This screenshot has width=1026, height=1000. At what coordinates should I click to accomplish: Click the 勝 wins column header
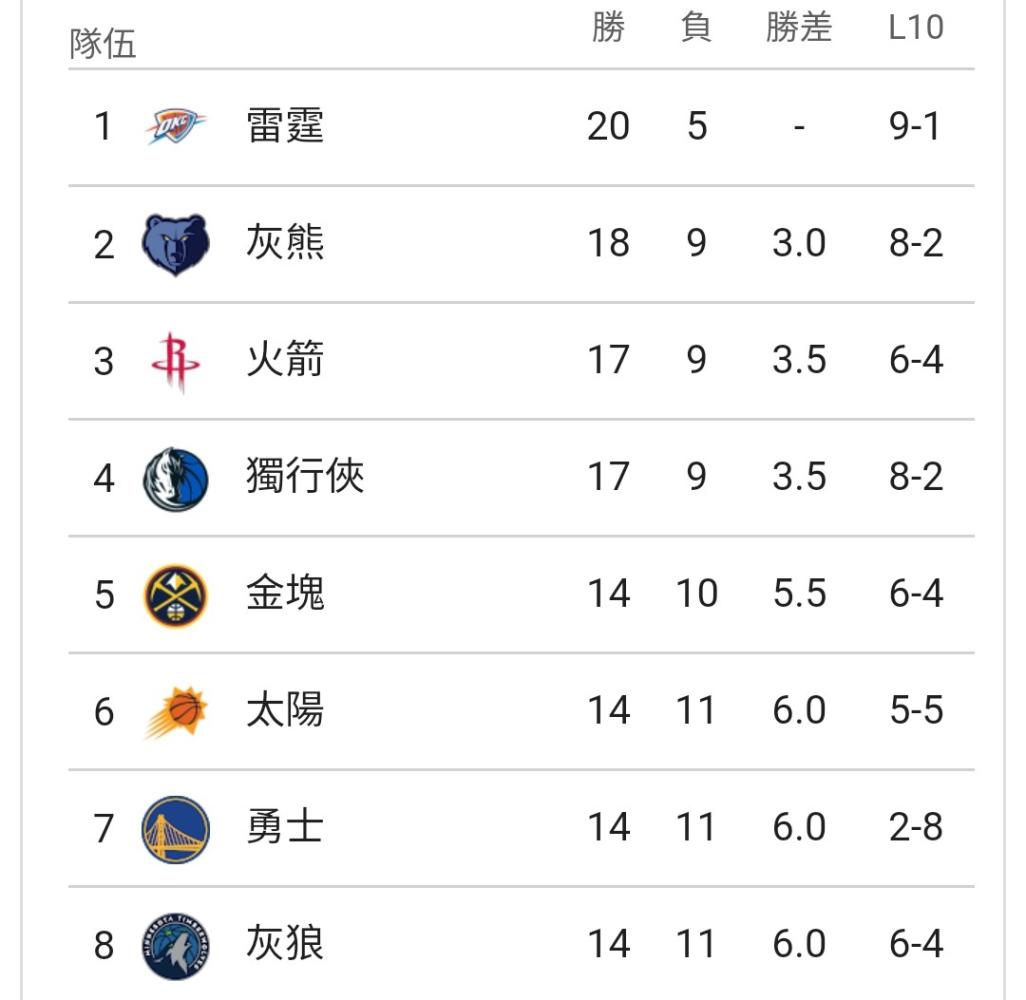609,27
